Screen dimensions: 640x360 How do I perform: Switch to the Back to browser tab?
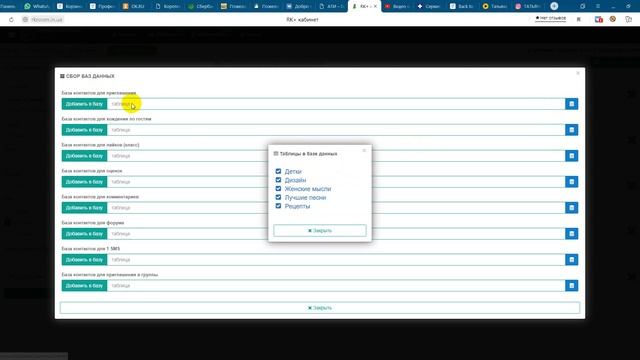pyautogui.click(x=461, y=6)
